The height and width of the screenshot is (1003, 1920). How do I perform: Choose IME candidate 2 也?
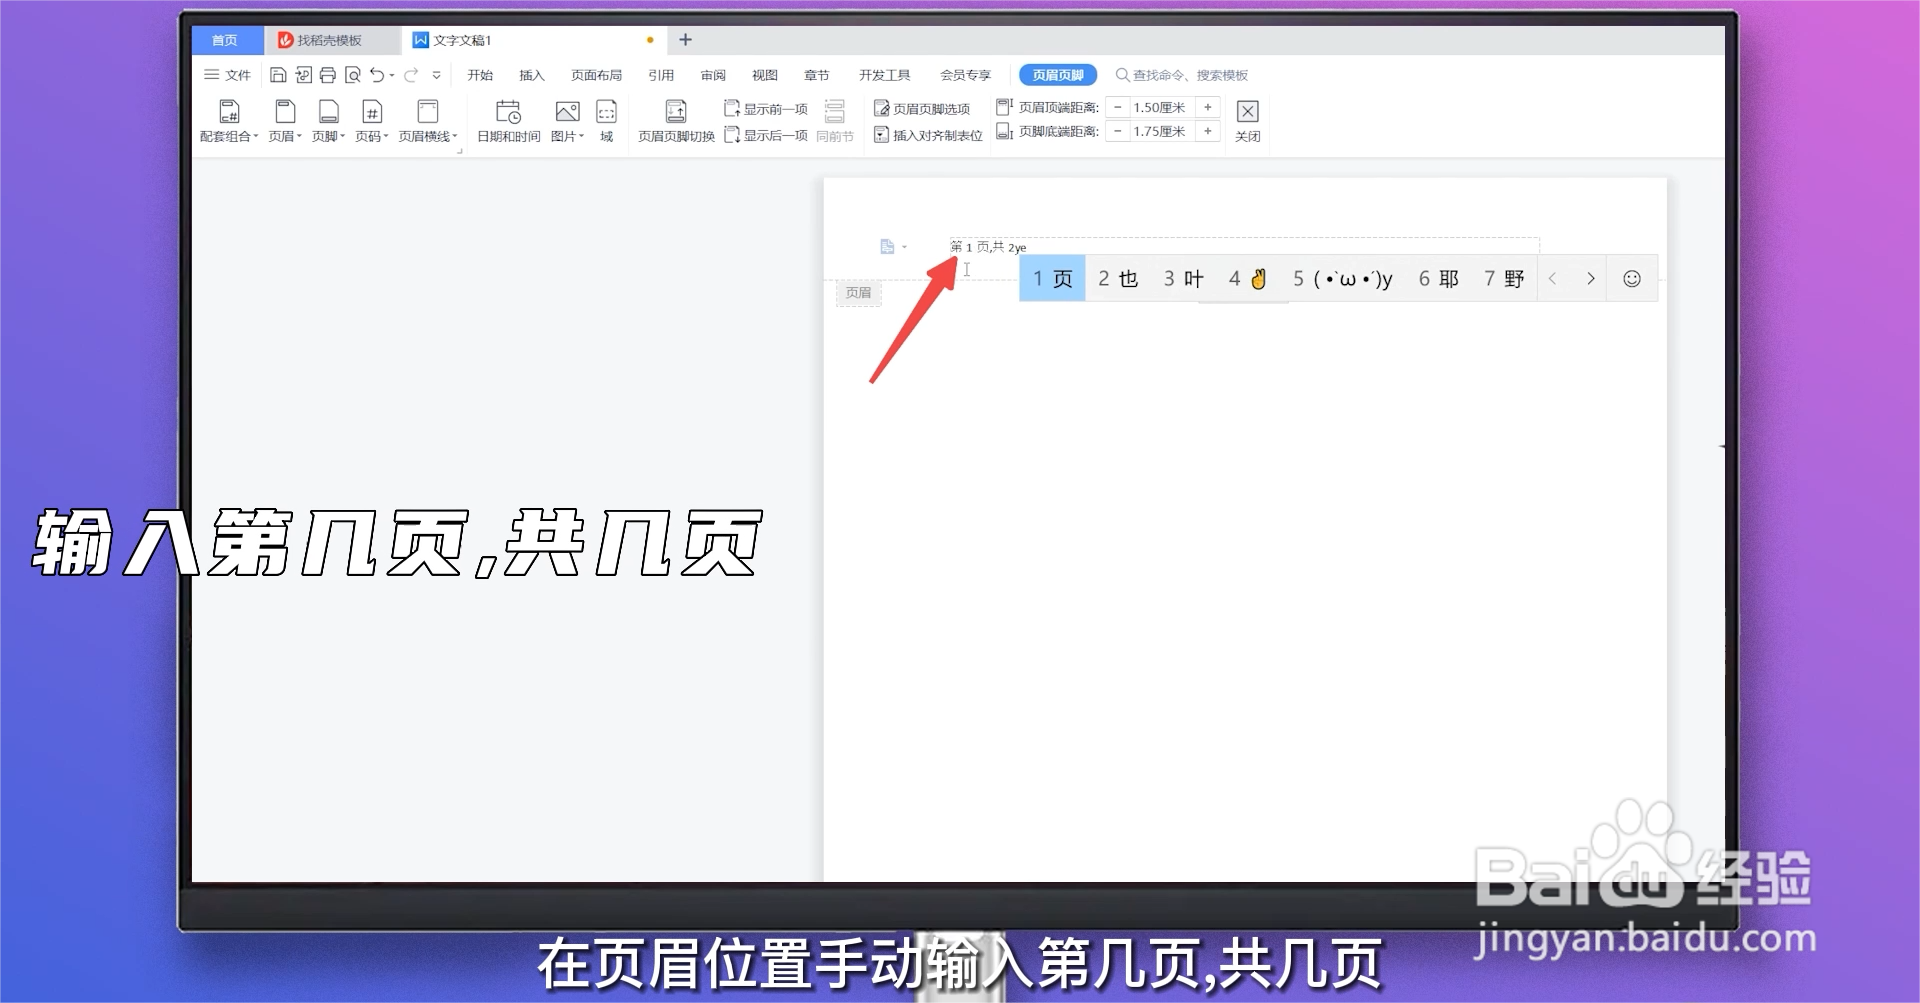(1118, 279)
